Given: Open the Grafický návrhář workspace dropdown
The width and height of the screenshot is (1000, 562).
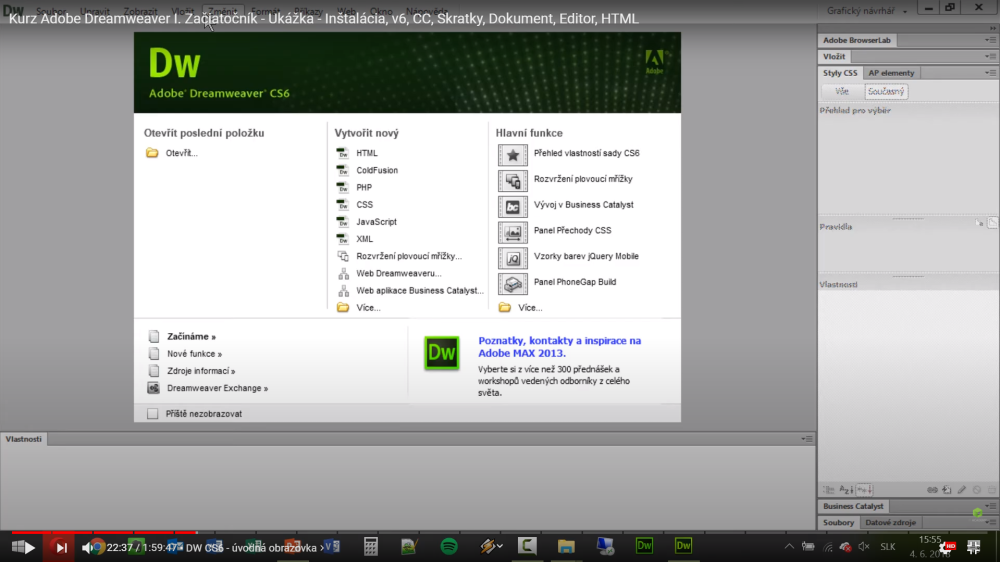Looking at the screenshot, I should pyautogui.click(x=867, y=11).
